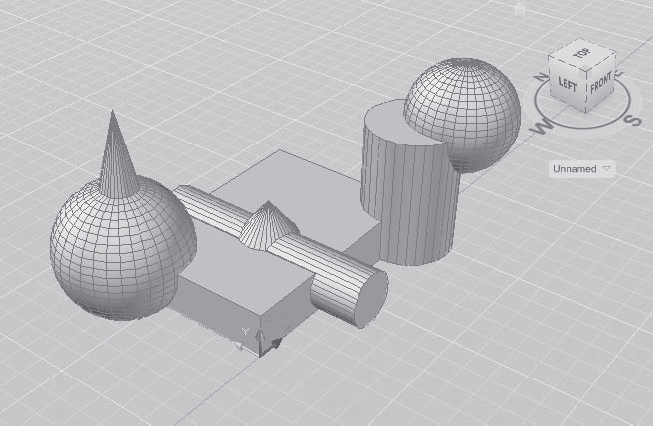Select the small cone on the horizontal cylinder
Viewport: 653px width, 426px height.
(265, 225)
